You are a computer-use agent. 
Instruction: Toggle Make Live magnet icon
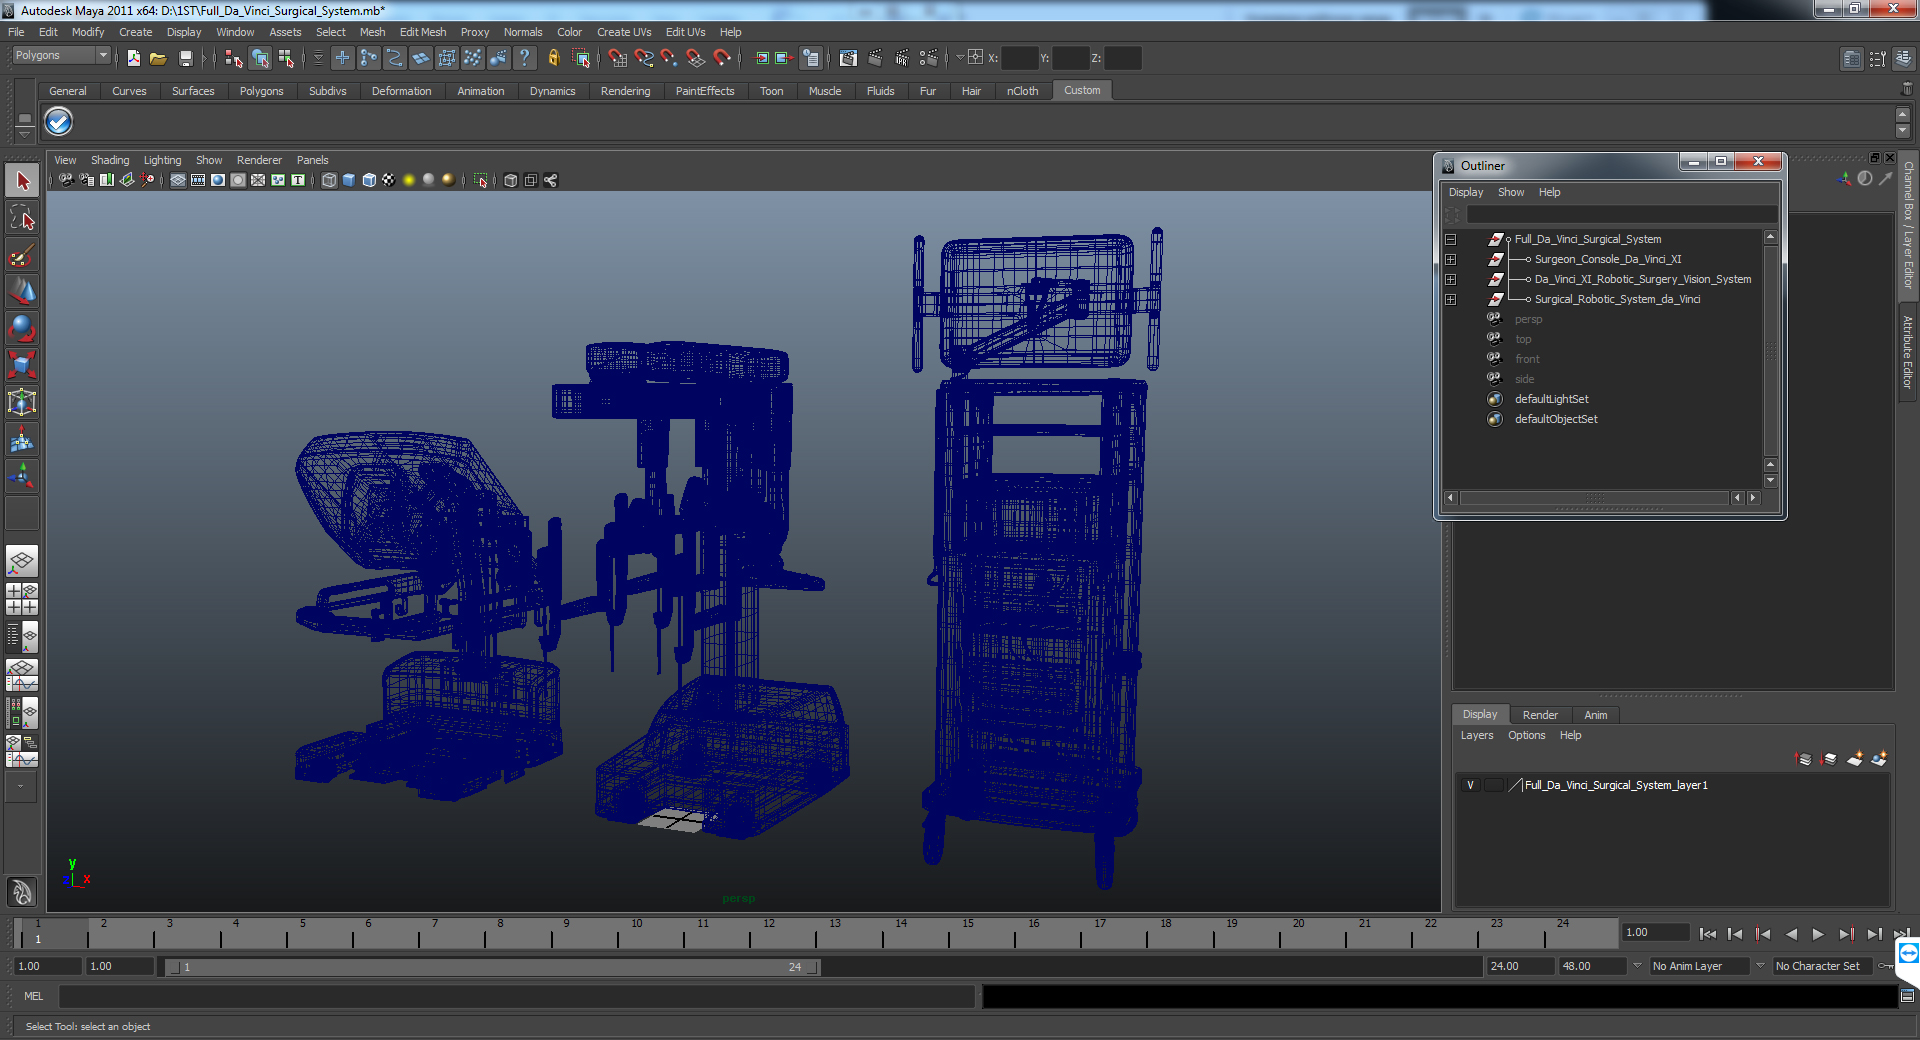tap(721, 58)
